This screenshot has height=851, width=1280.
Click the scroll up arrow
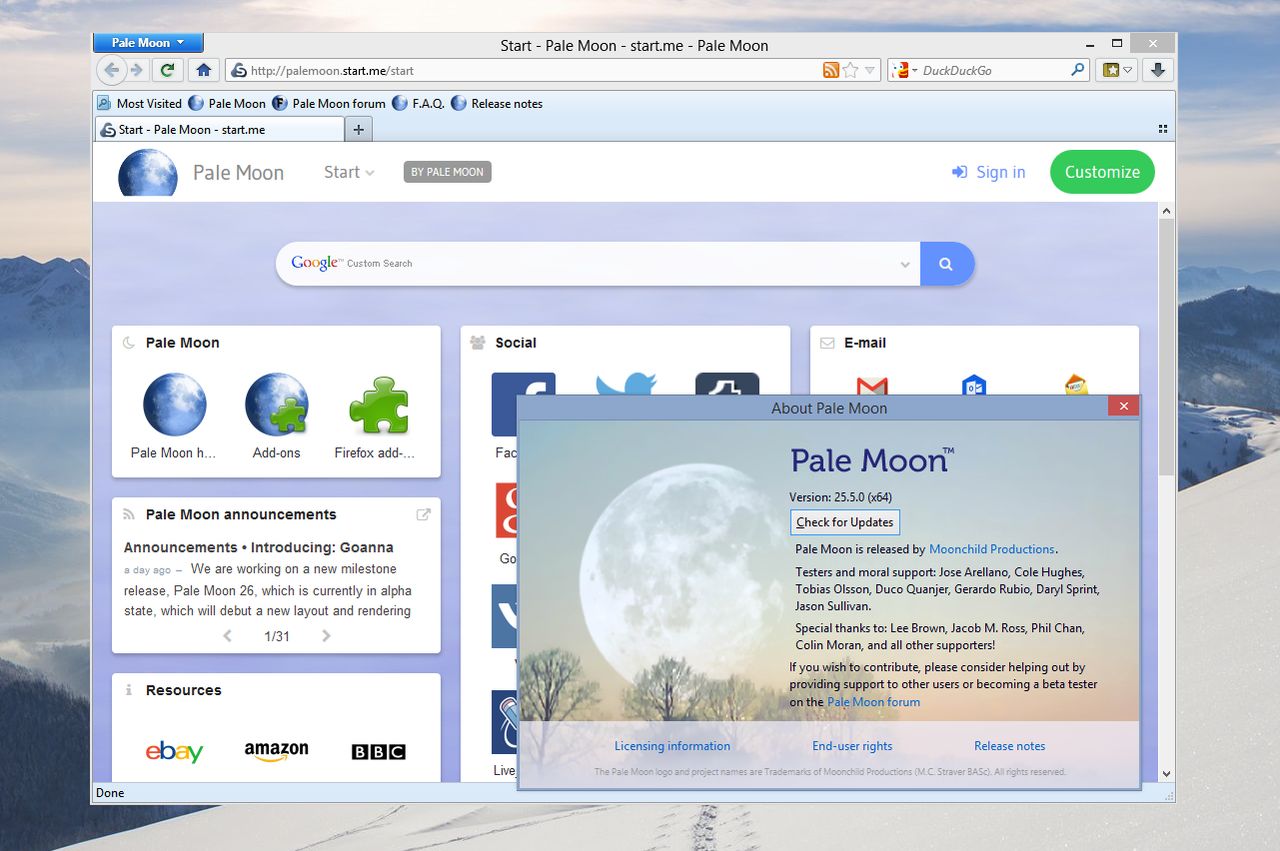tap(1166, 211)
